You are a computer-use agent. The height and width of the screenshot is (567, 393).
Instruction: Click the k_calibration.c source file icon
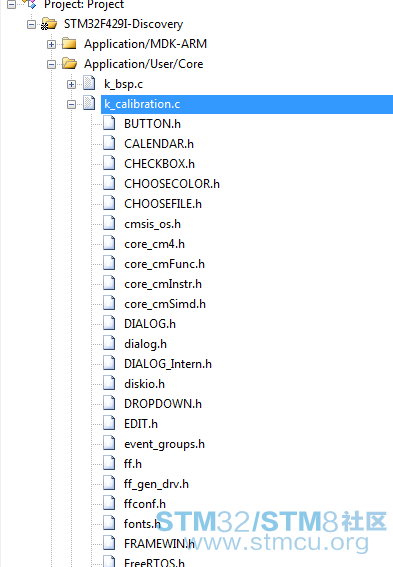[x=89, y=103]
